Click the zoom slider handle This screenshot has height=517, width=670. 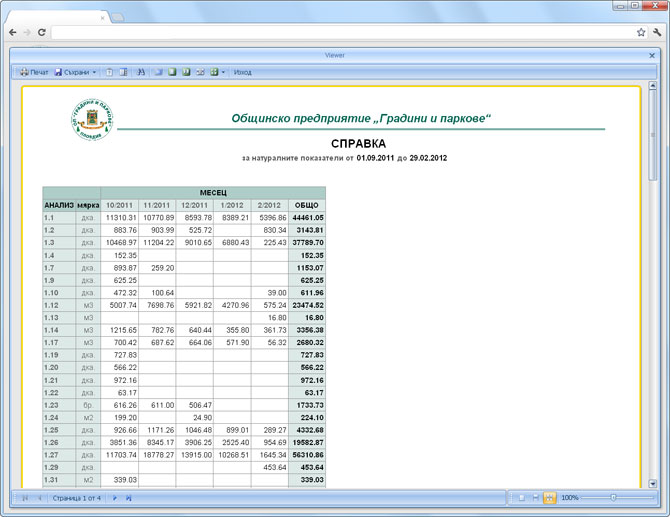coord(614,498)
